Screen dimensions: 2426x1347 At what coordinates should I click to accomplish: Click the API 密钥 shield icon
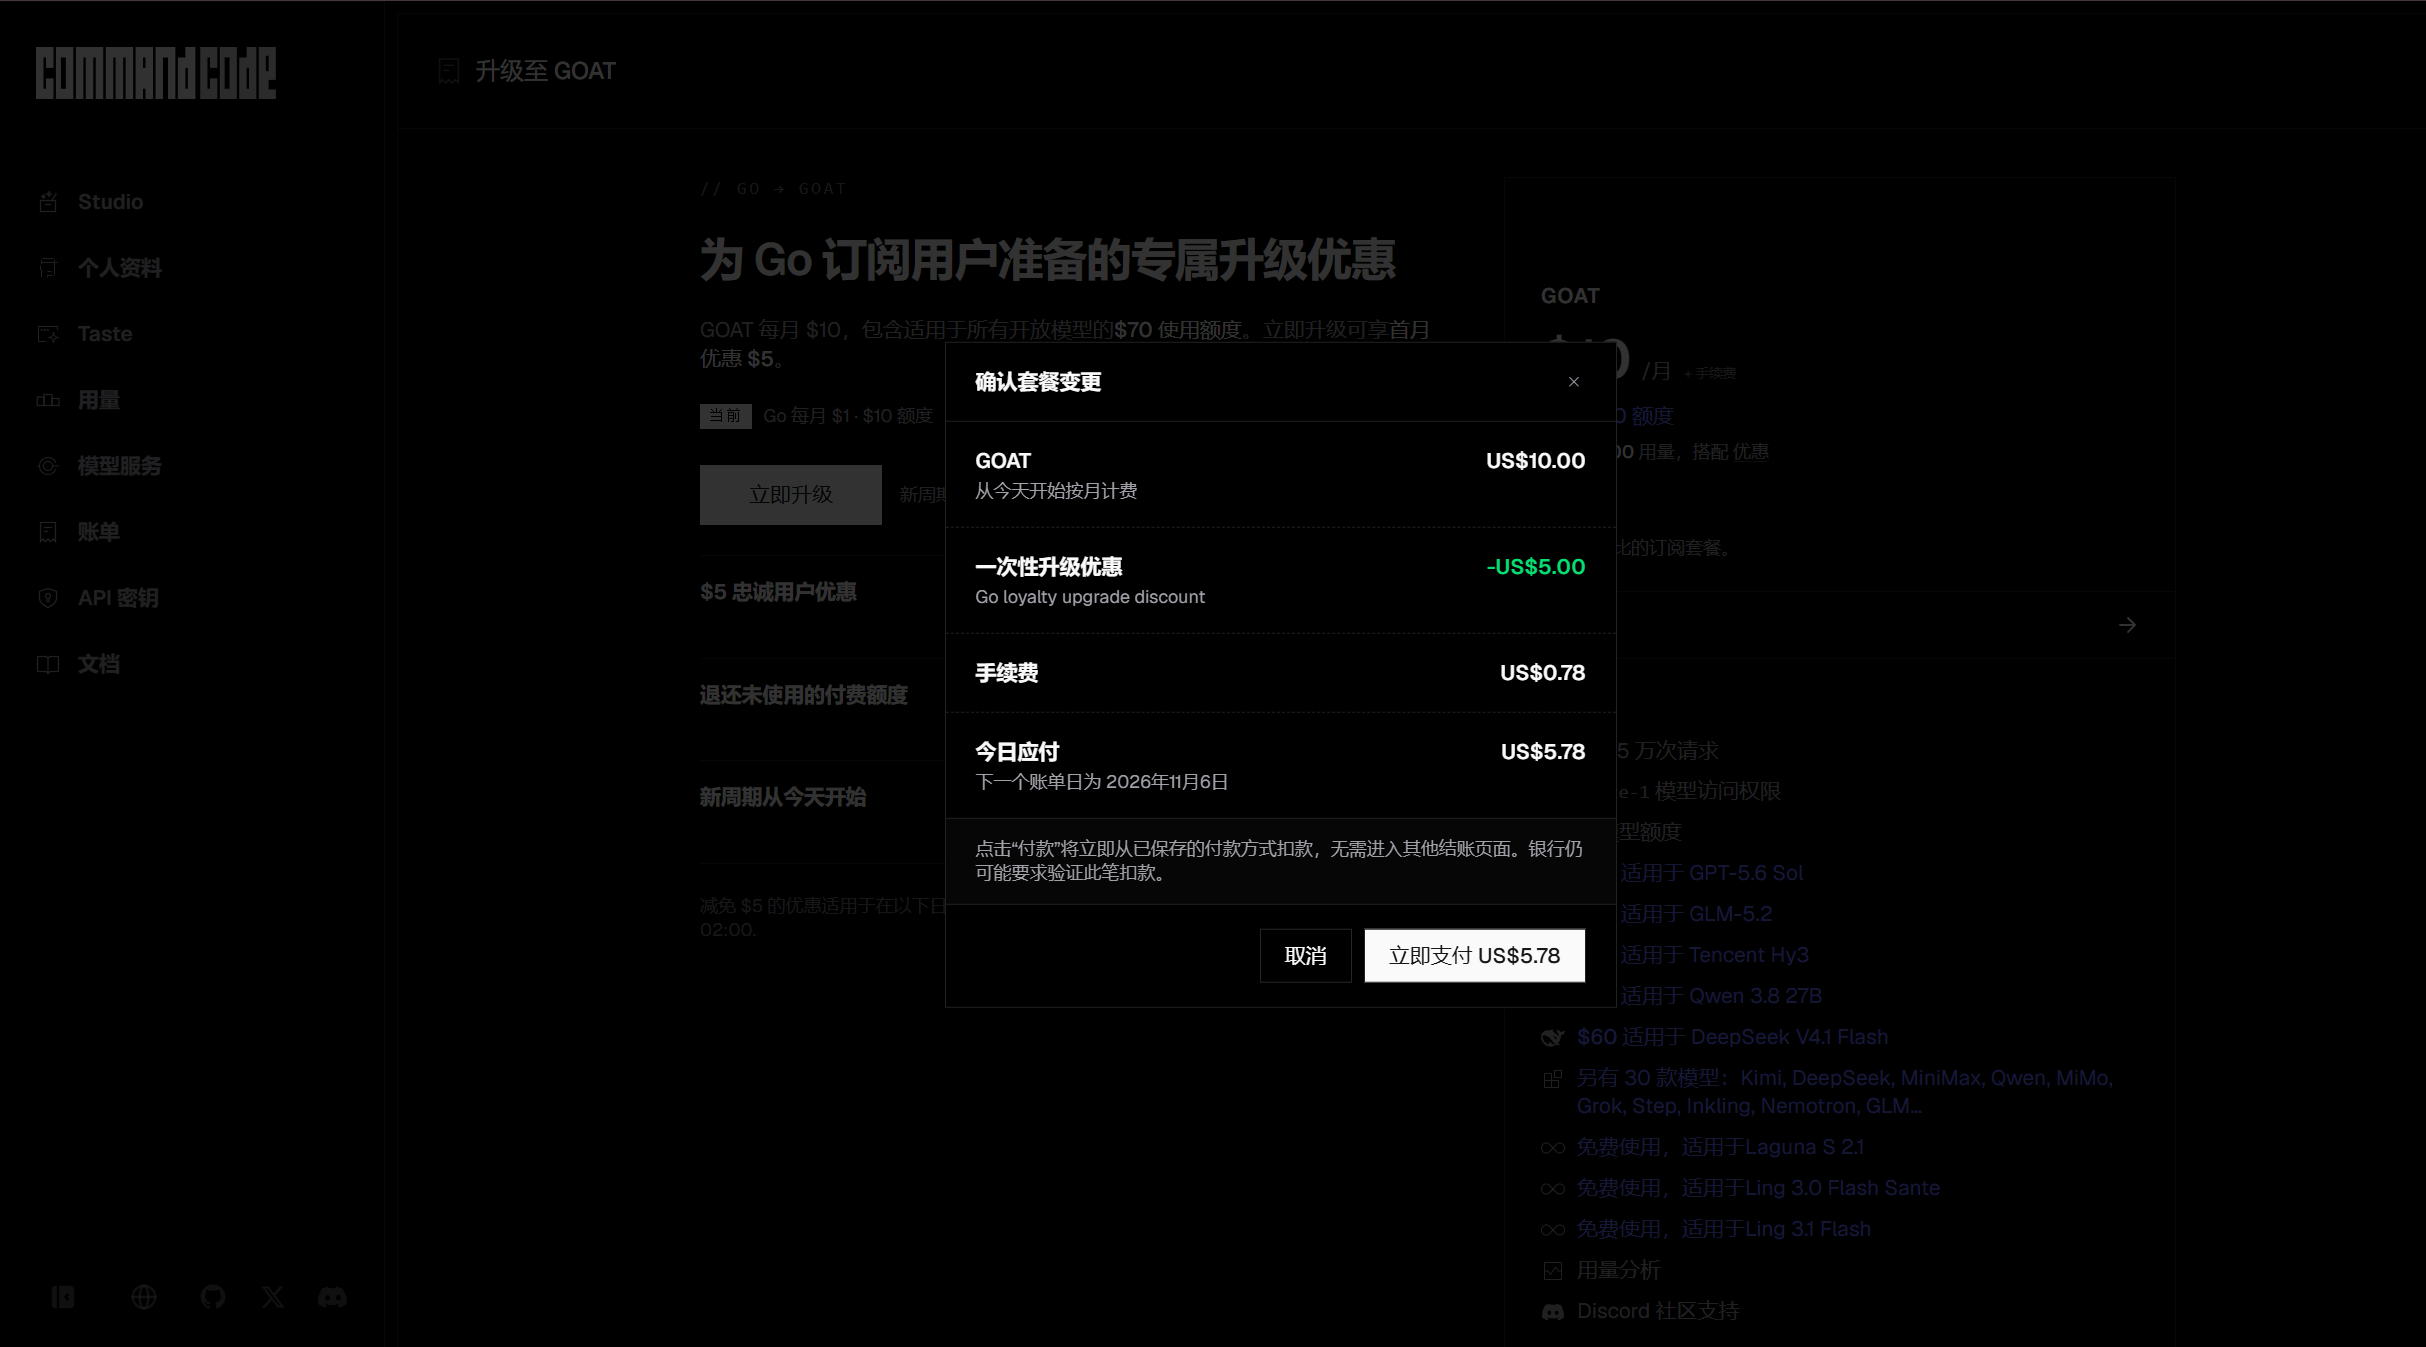click(x=48, y=598)
